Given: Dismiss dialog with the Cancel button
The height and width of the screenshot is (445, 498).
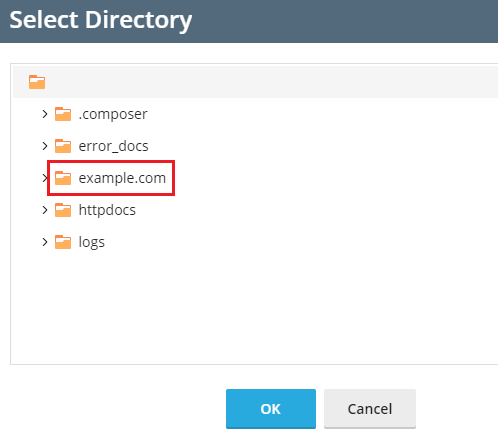Looking at the screenshot, I should 370,409.
